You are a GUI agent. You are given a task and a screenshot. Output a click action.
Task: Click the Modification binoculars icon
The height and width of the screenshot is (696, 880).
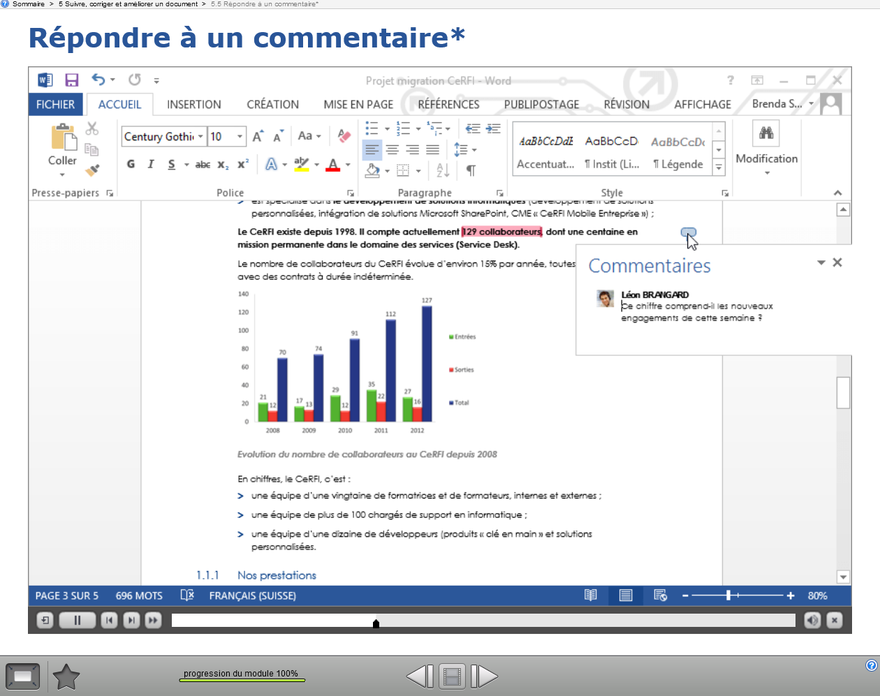coord(766,134)
